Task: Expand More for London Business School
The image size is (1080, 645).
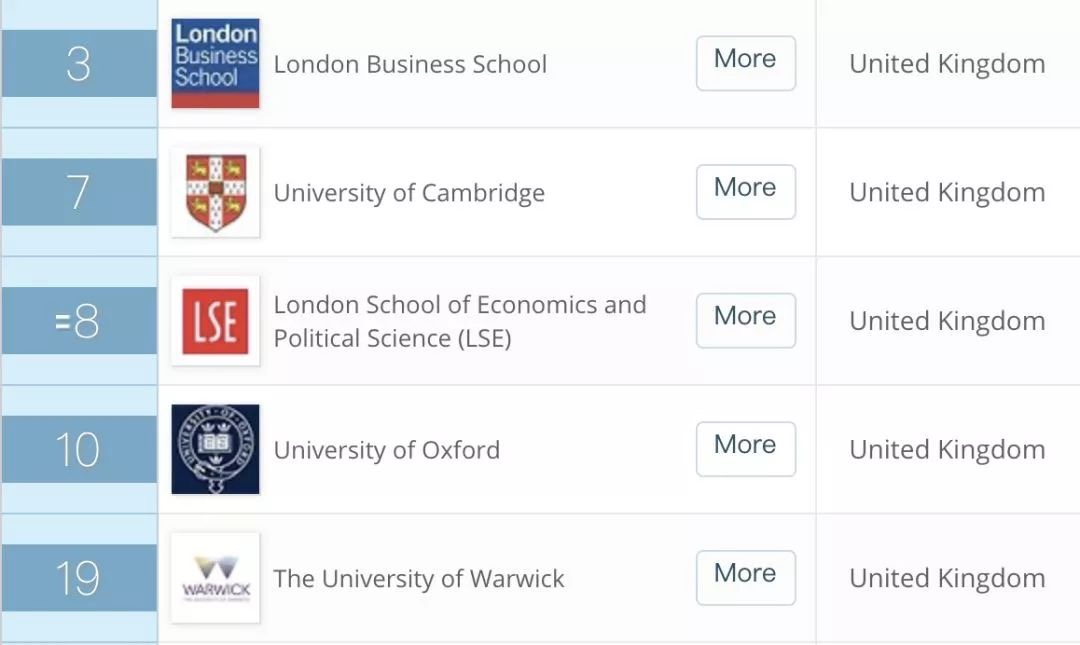Action: coord(745,63)
